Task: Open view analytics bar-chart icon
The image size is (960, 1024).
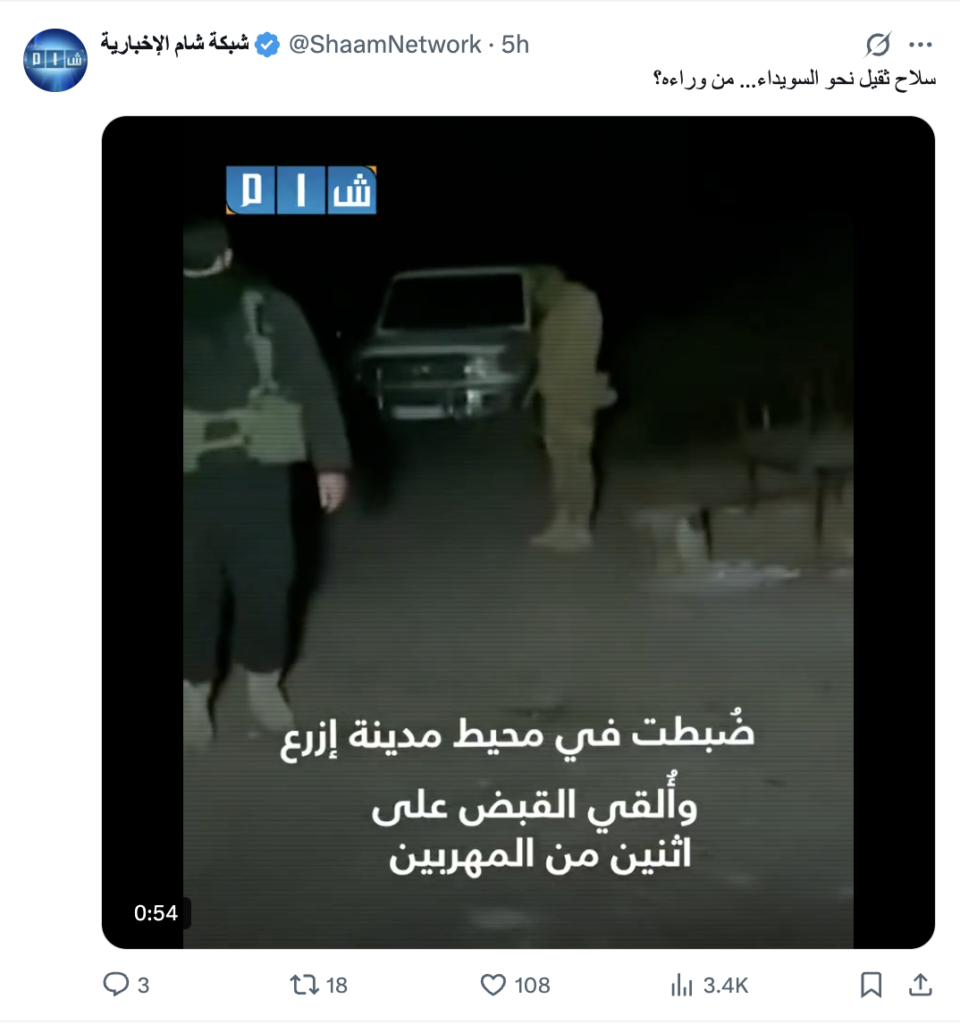Action: (681, 984)
